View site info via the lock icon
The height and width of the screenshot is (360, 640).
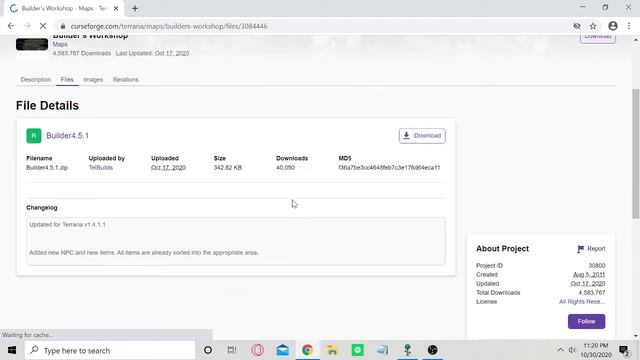tap(62, 26)
